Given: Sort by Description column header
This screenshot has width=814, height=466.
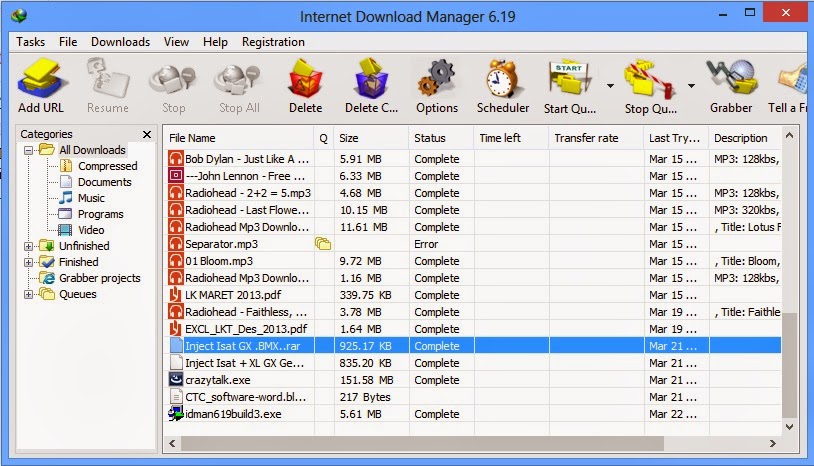Looking at the screenshot, I should [x=745, y=138].
